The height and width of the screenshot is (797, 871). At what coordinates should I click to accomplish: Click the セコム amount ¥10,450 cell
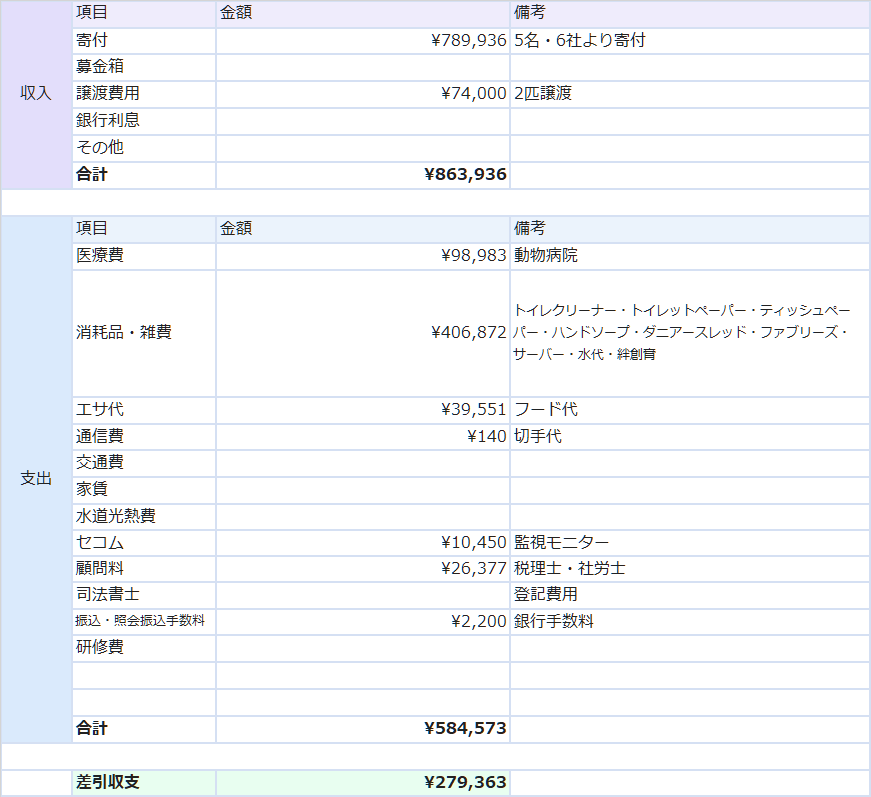[362, 543]
